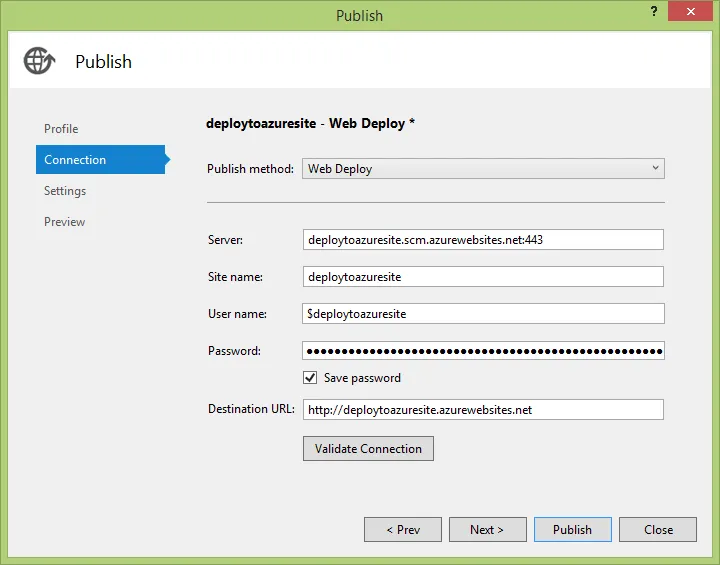Focus the Server input field
The width and height of the screenshot is (720, 565).
point(483,239)
